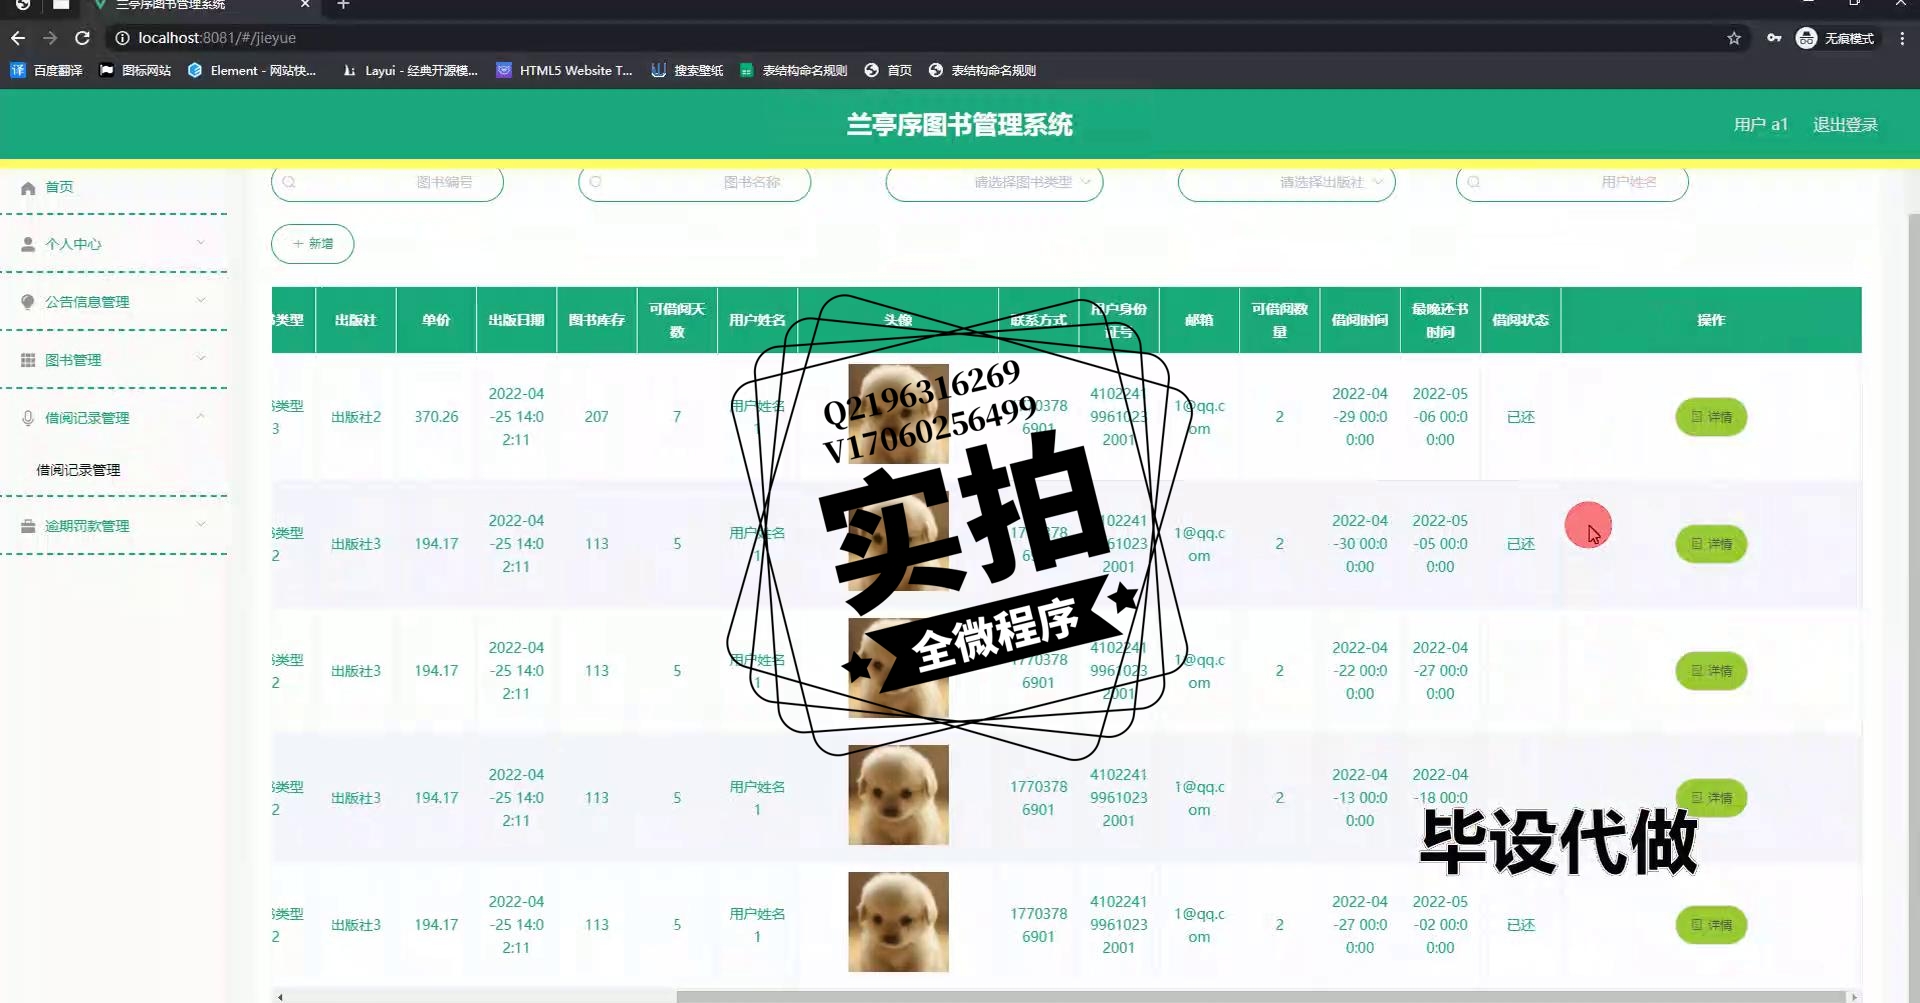Screen dimensions: 1920x1003
Task: Click the site info icon beside localhost
Action: point(122,38)
